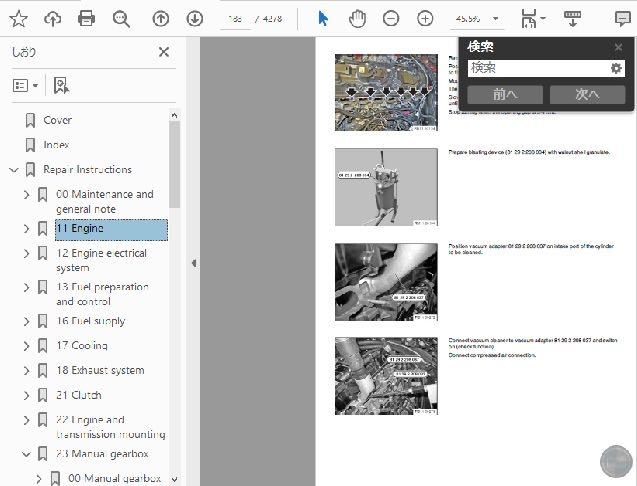Go to previous page with up arrow

[161, 19]
